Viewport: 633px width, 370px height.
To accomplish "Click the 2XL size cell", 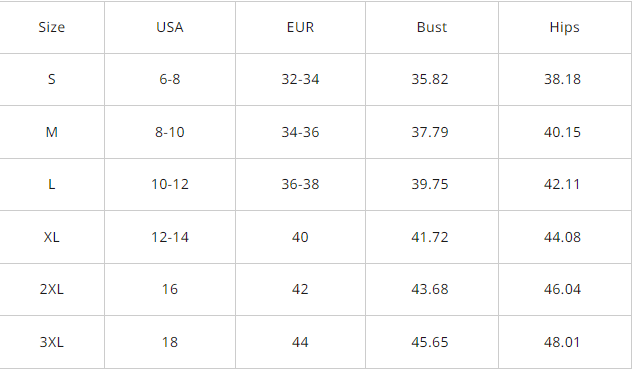I will [x=52, y=289].
